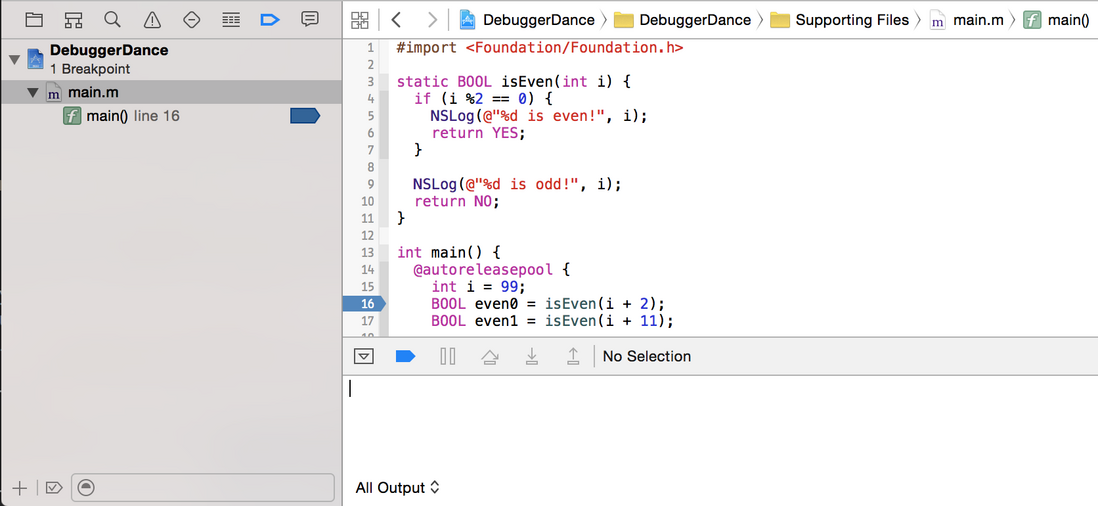Hide the debug area with the toggle icon
The height and width of the screenshot is (506, 1098).
pos(363,356)
